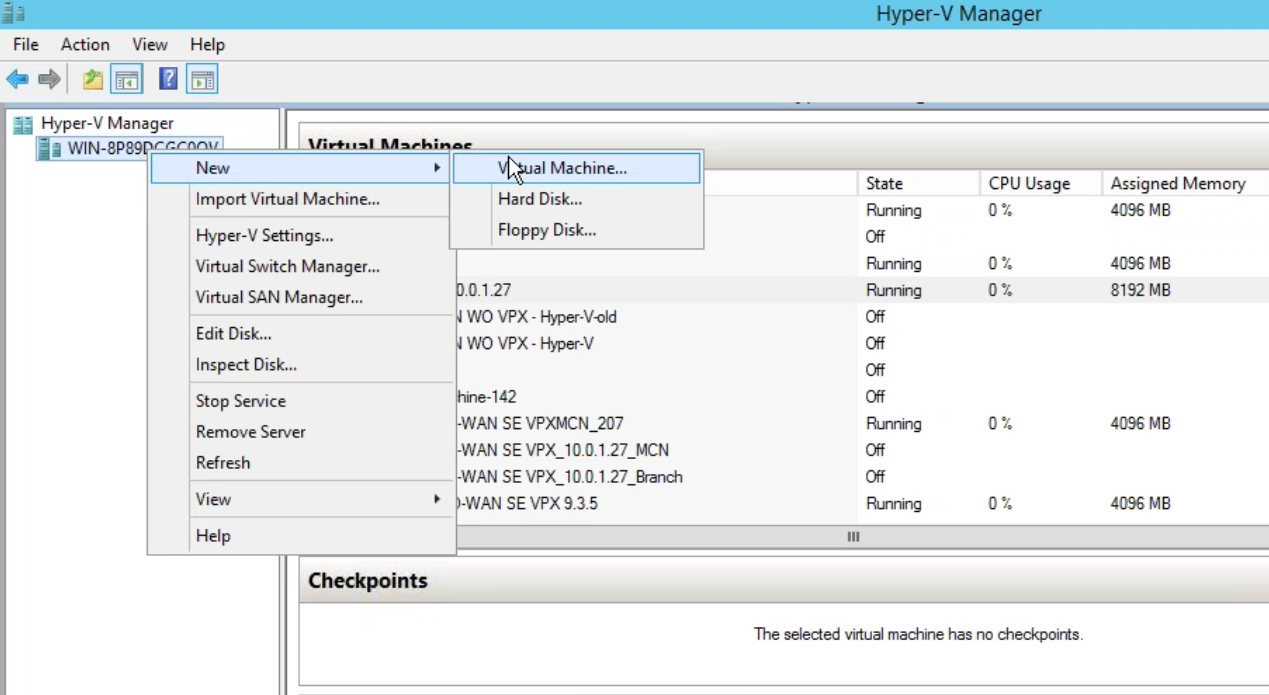
Task: Expand the New submenu arrow
Action: [437, 168]
